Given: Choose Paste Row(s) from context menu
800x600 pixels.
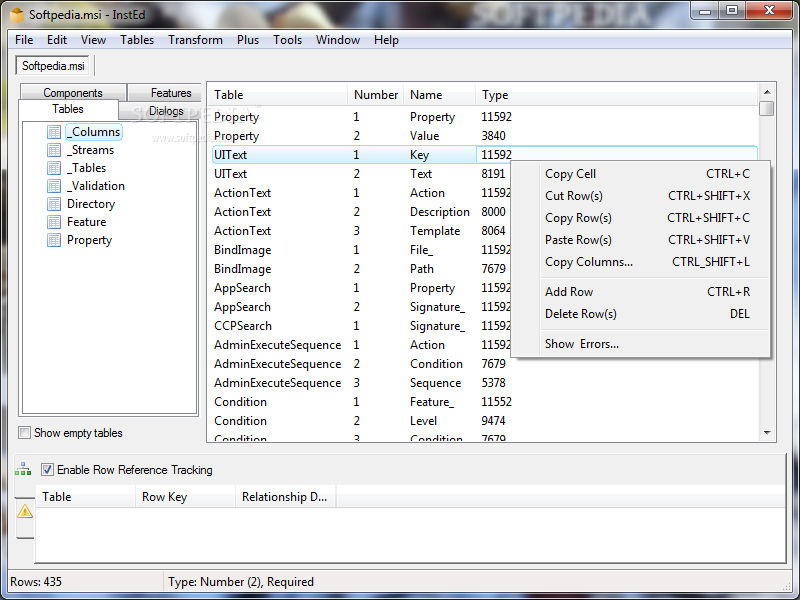Looking at the screenshot, I should click(x=641, y=240).
